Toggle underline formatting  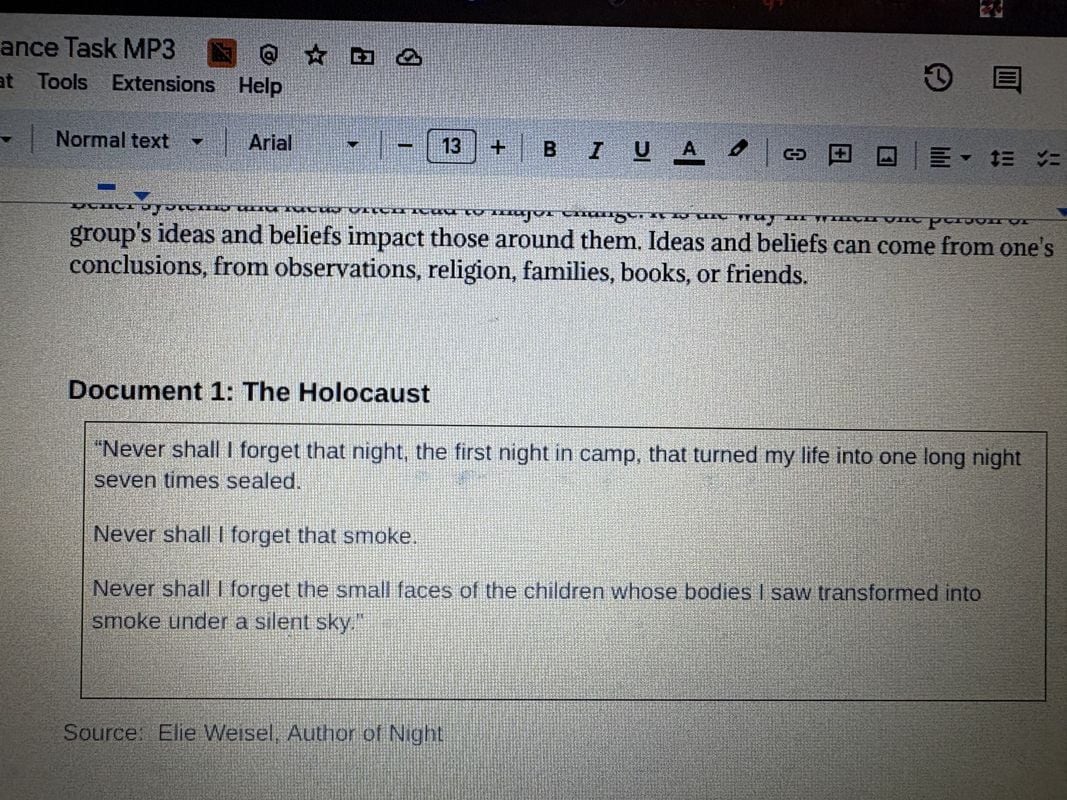642,151
